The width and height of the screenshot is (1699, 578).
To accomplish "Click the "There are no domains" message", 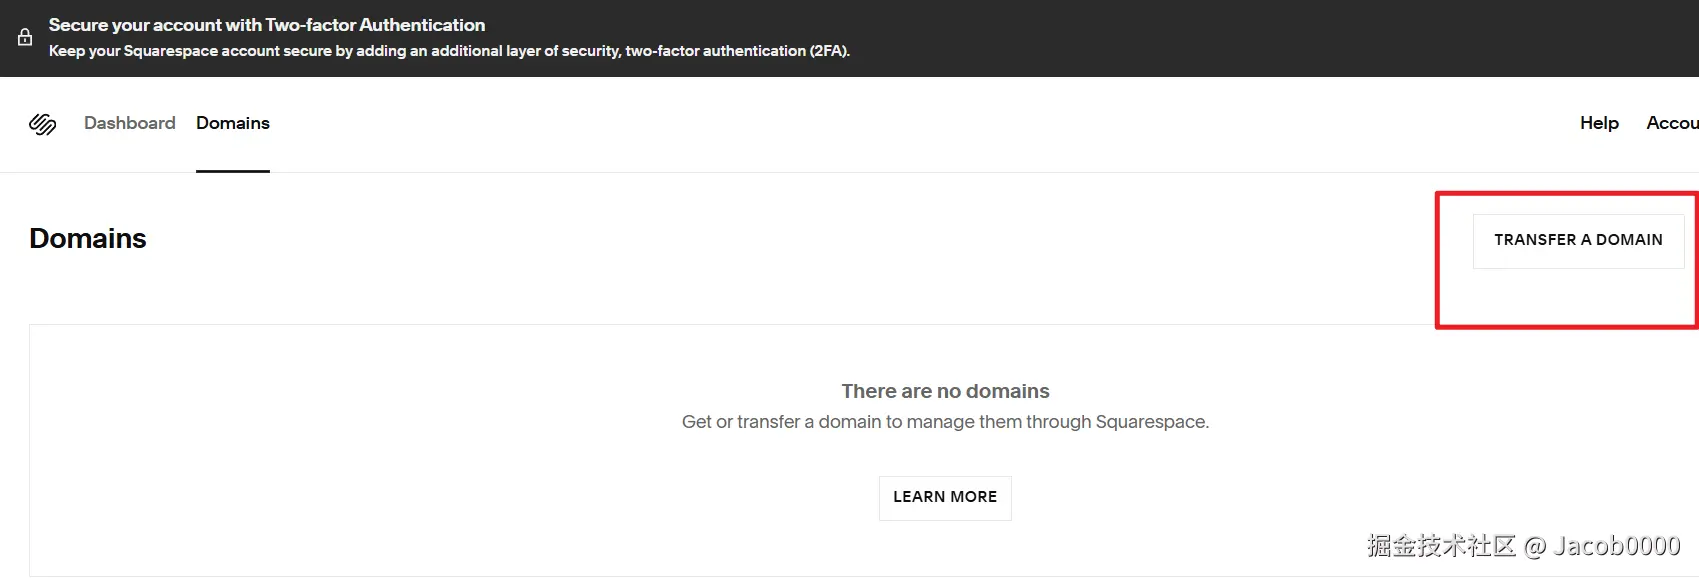I will point(945,391).
